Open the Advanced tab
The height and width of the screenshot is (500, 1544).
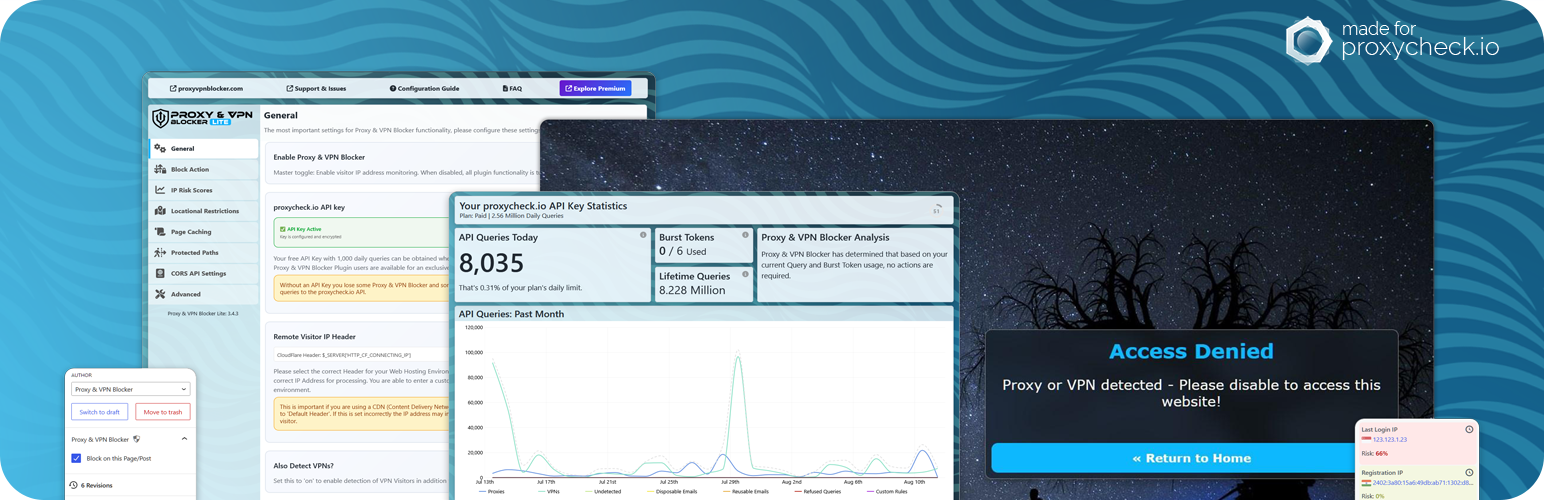point(204,294)
